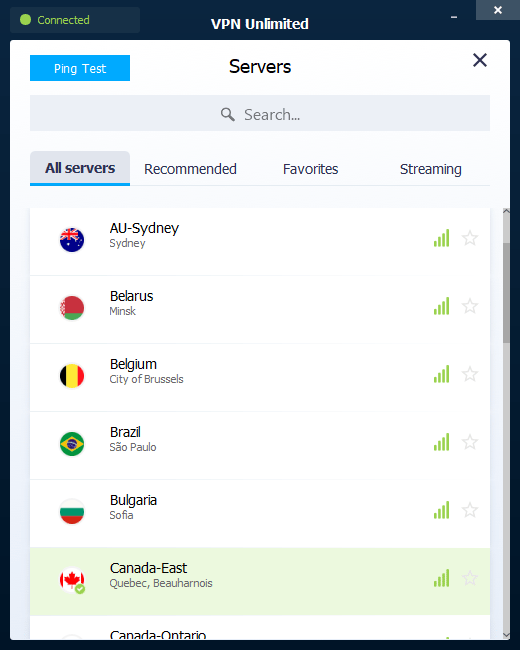The height and width of the screenshot is (650, 520).
Task: Favorite AU-Sydney with its star
Action: (470, 238)
